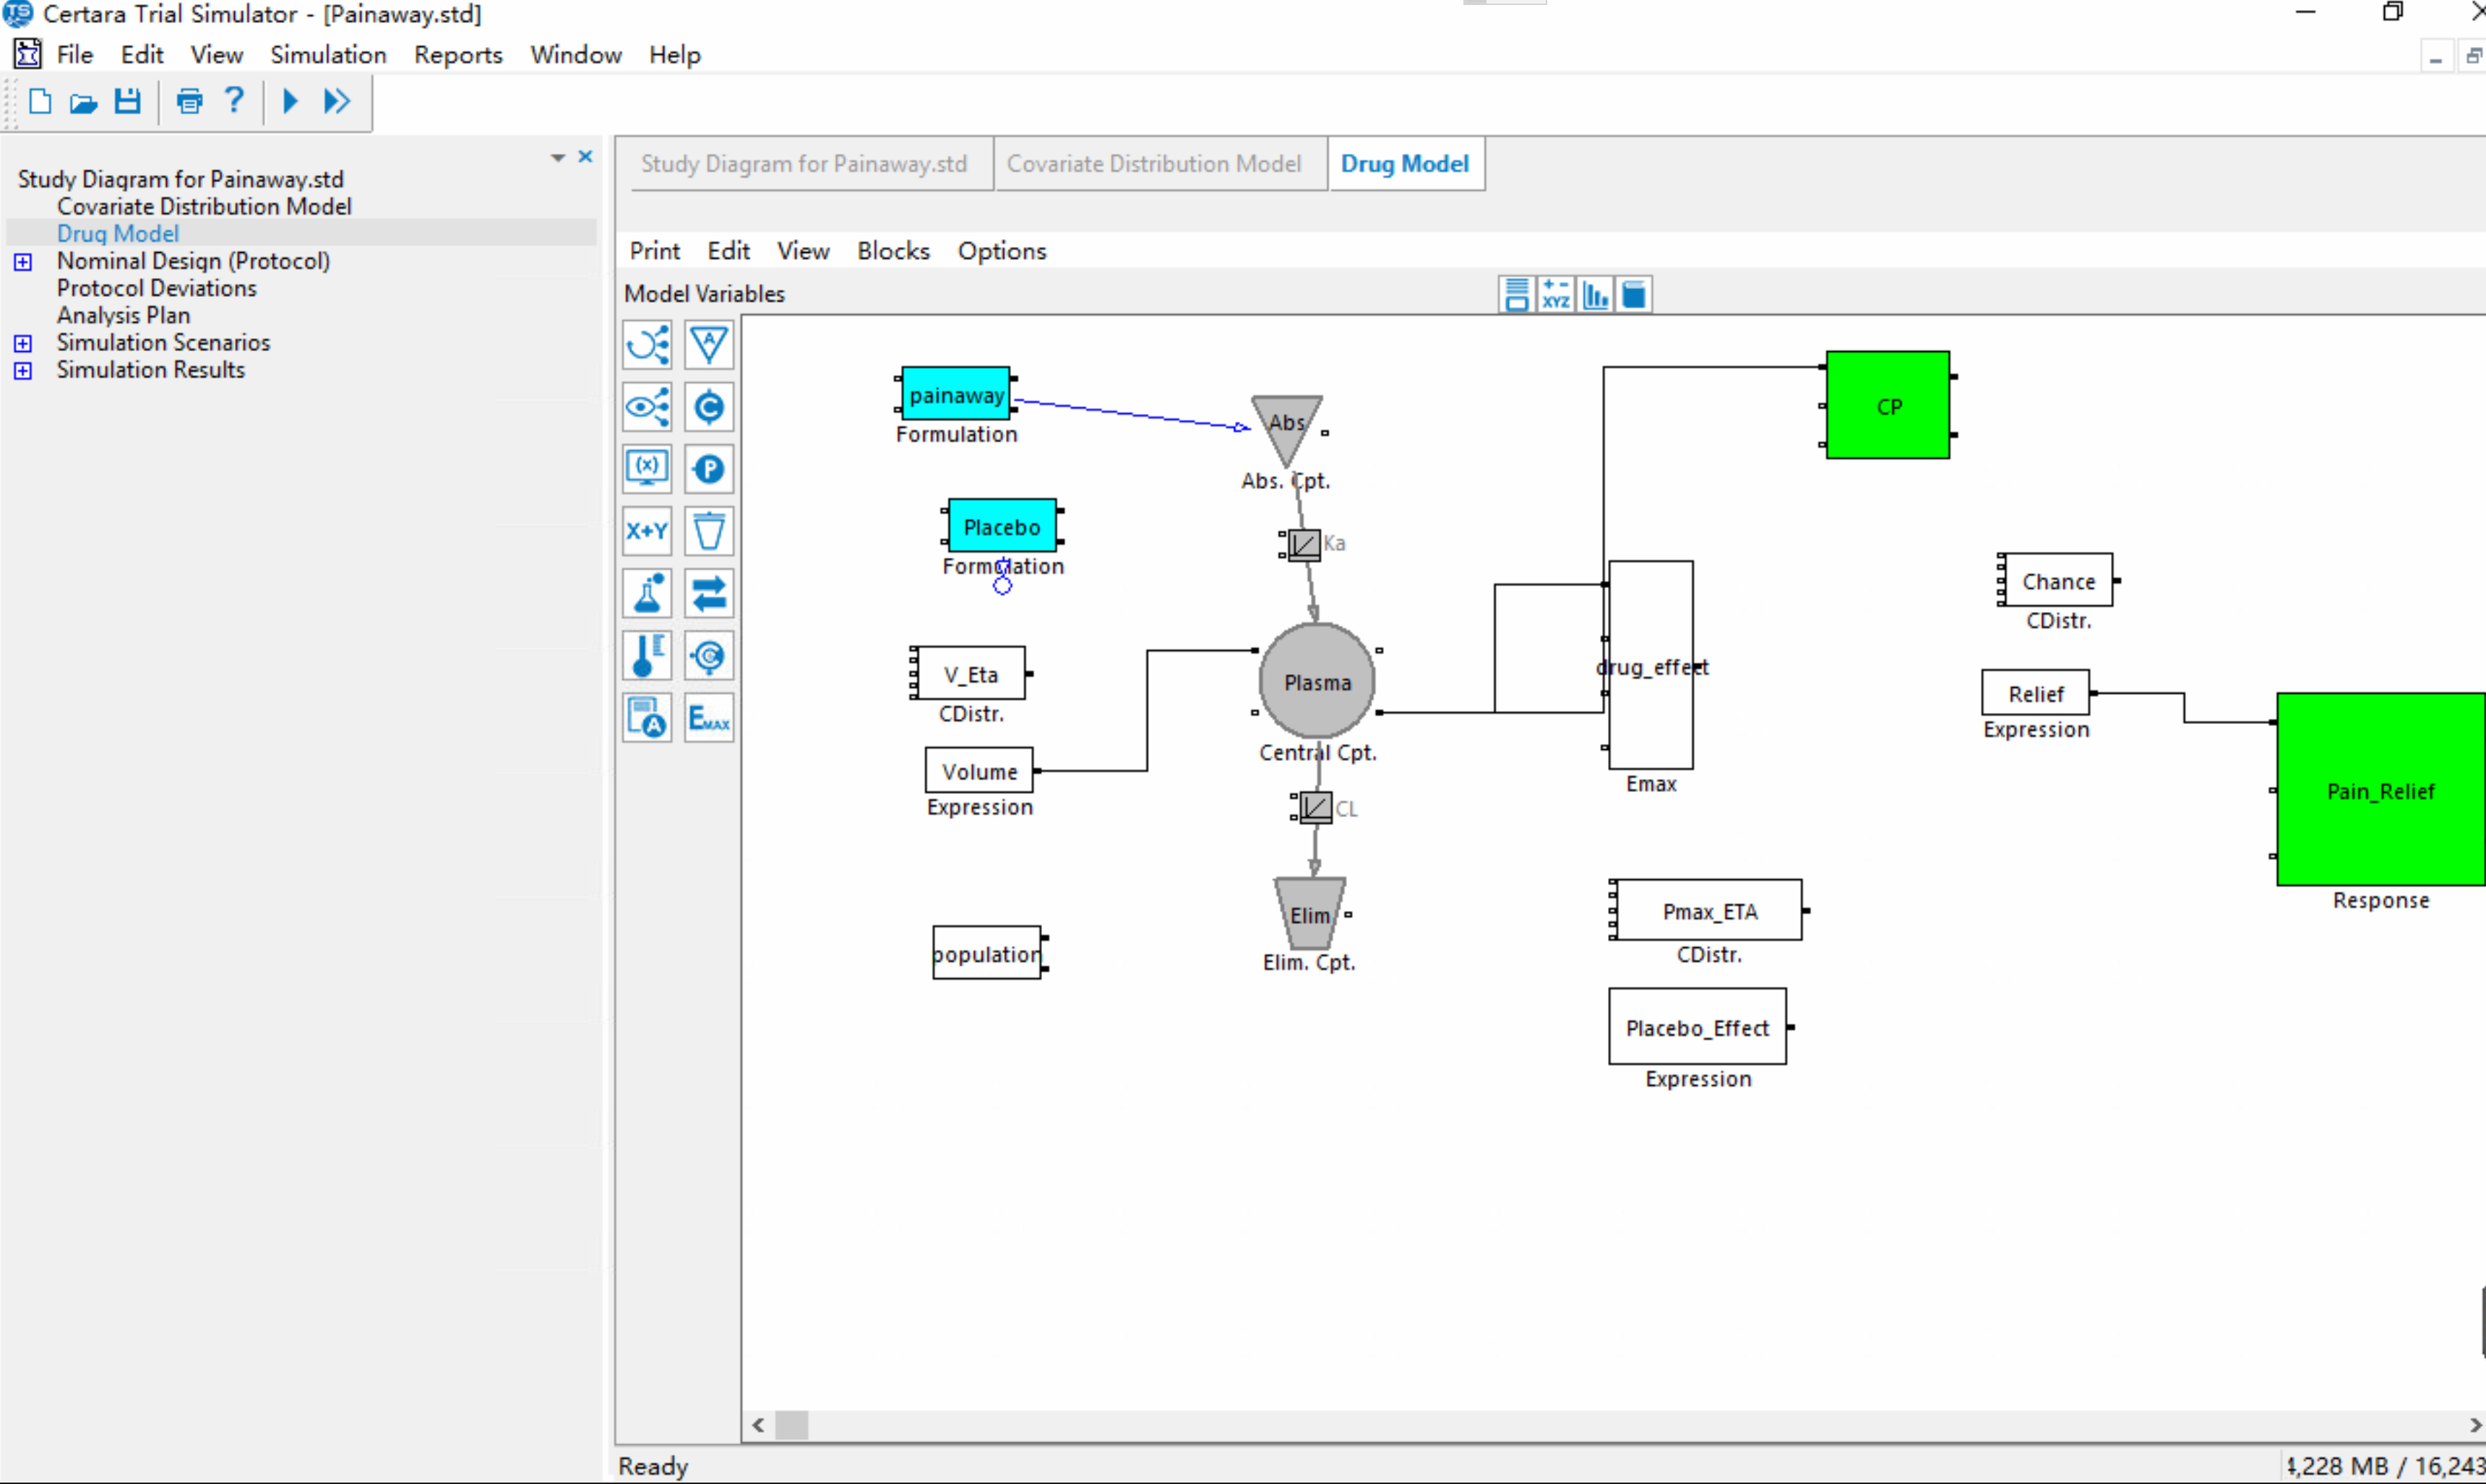Select the green CP response block

pos(1888,406)
